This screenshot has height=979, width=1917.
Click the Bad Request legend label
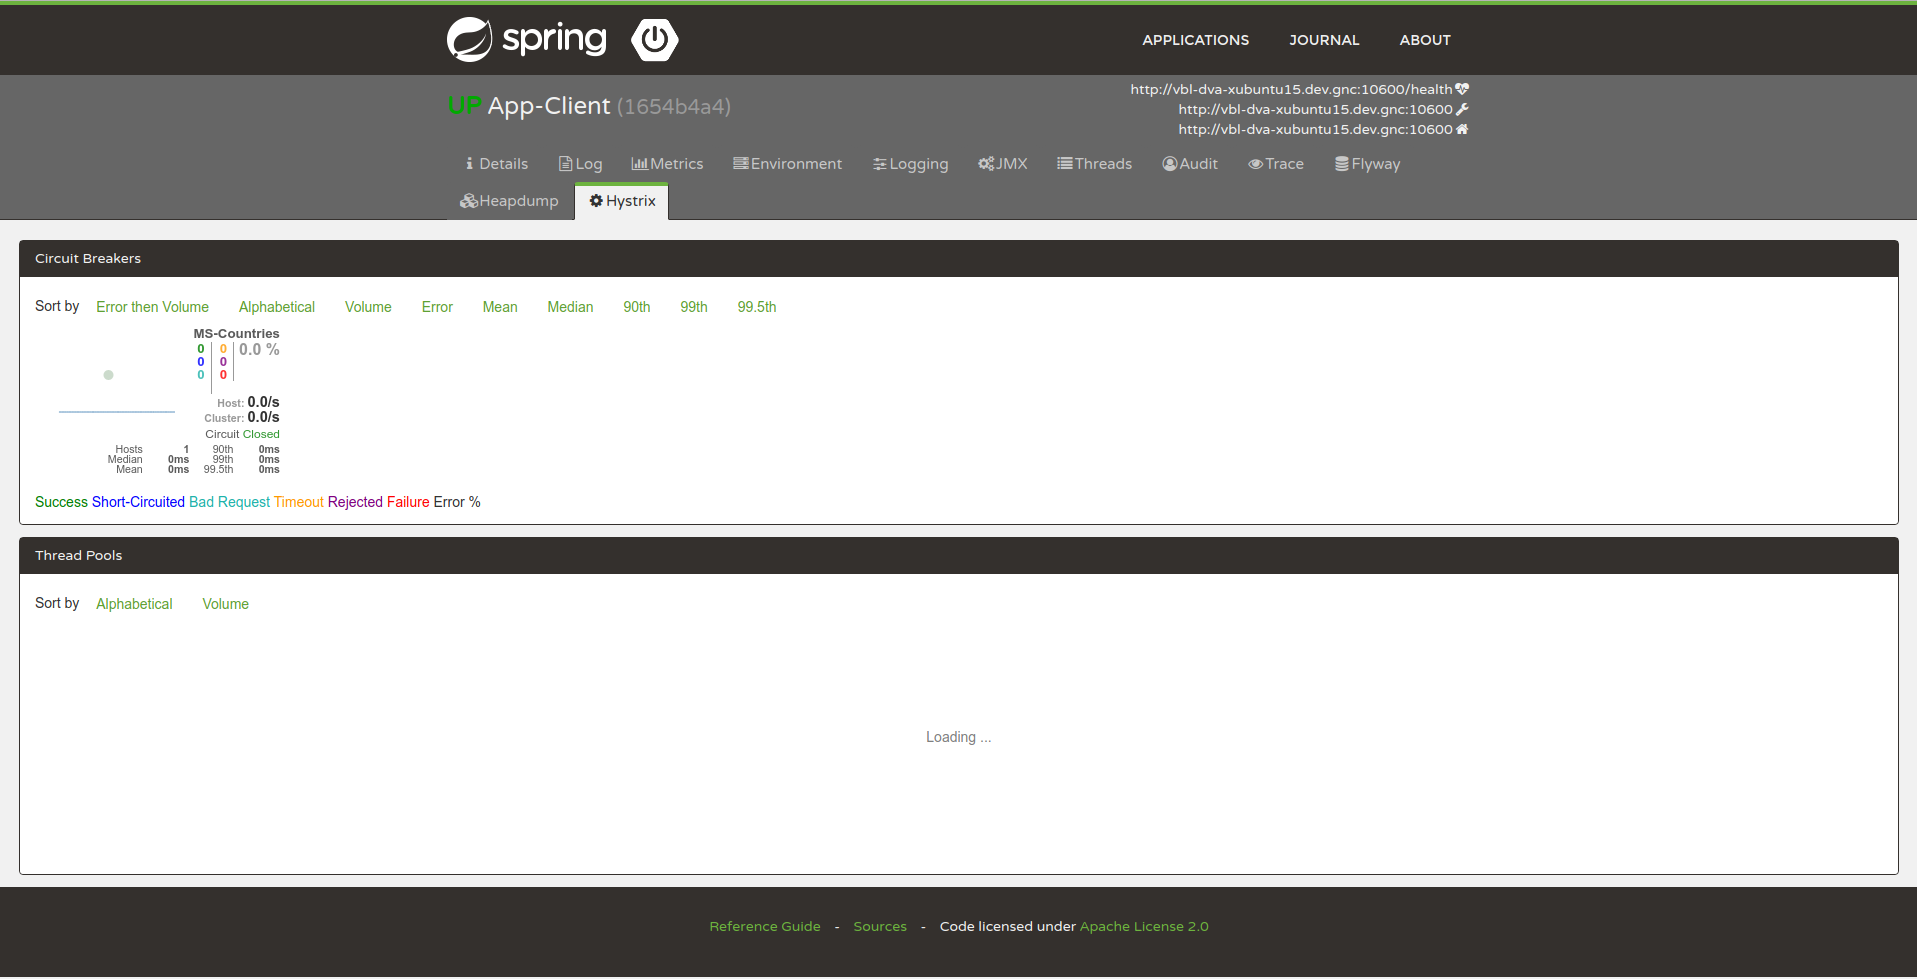[x=229, y=502]
